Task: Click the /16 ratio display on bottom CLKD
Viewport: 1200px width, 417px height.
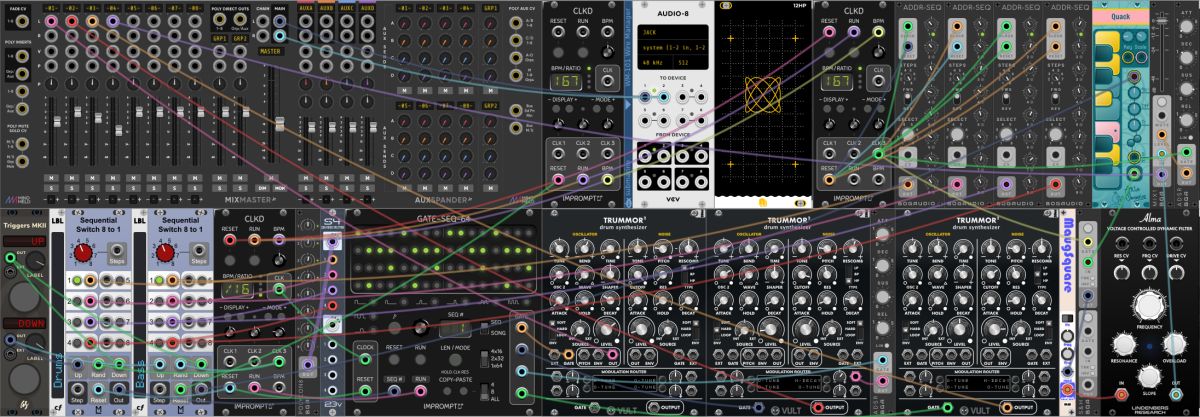Action: 236,291
